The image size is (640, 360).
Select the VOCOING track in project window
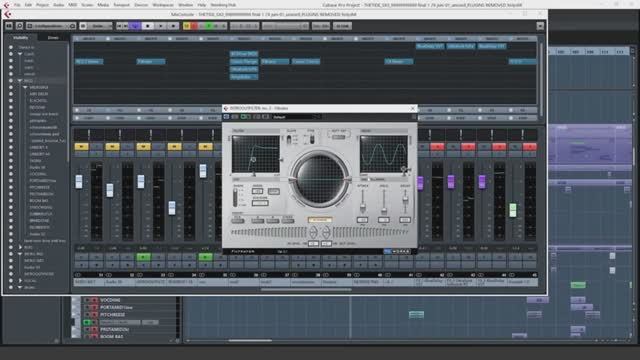(x=110, y=300)
